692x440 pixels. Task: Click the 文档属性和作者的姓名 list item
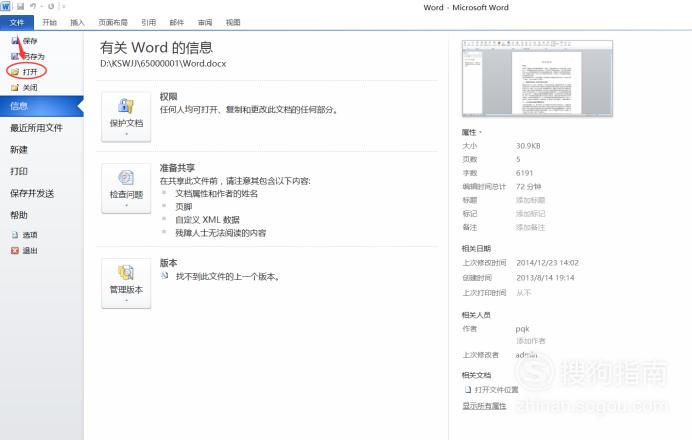click(x=216, y=193)
